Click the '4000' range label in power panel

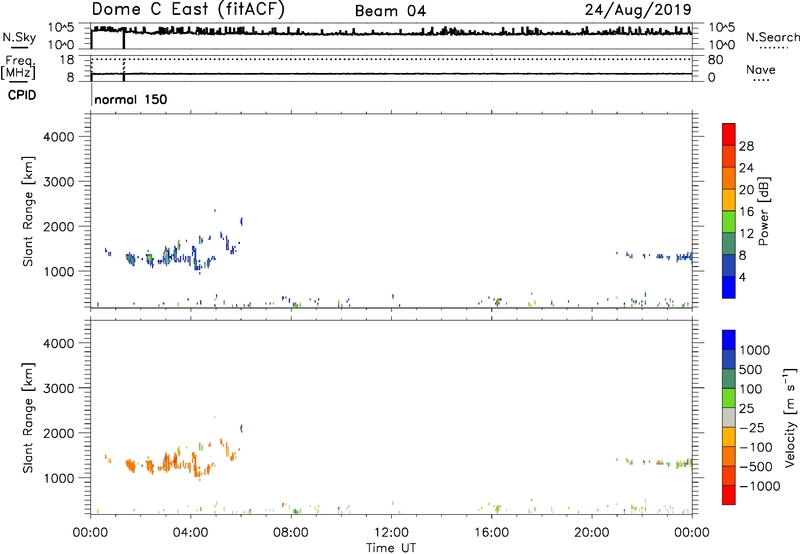(58, 137)
